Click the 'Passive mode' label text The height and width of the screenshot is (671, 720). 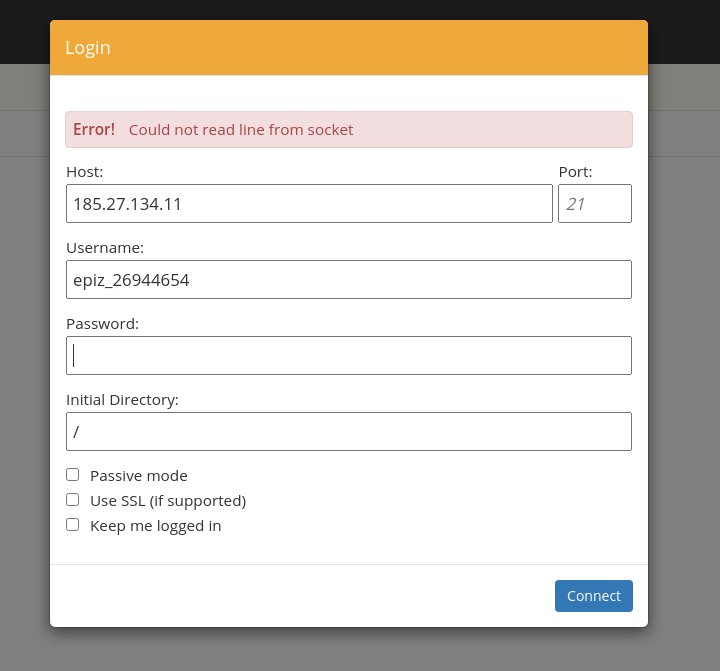[139, 476]
